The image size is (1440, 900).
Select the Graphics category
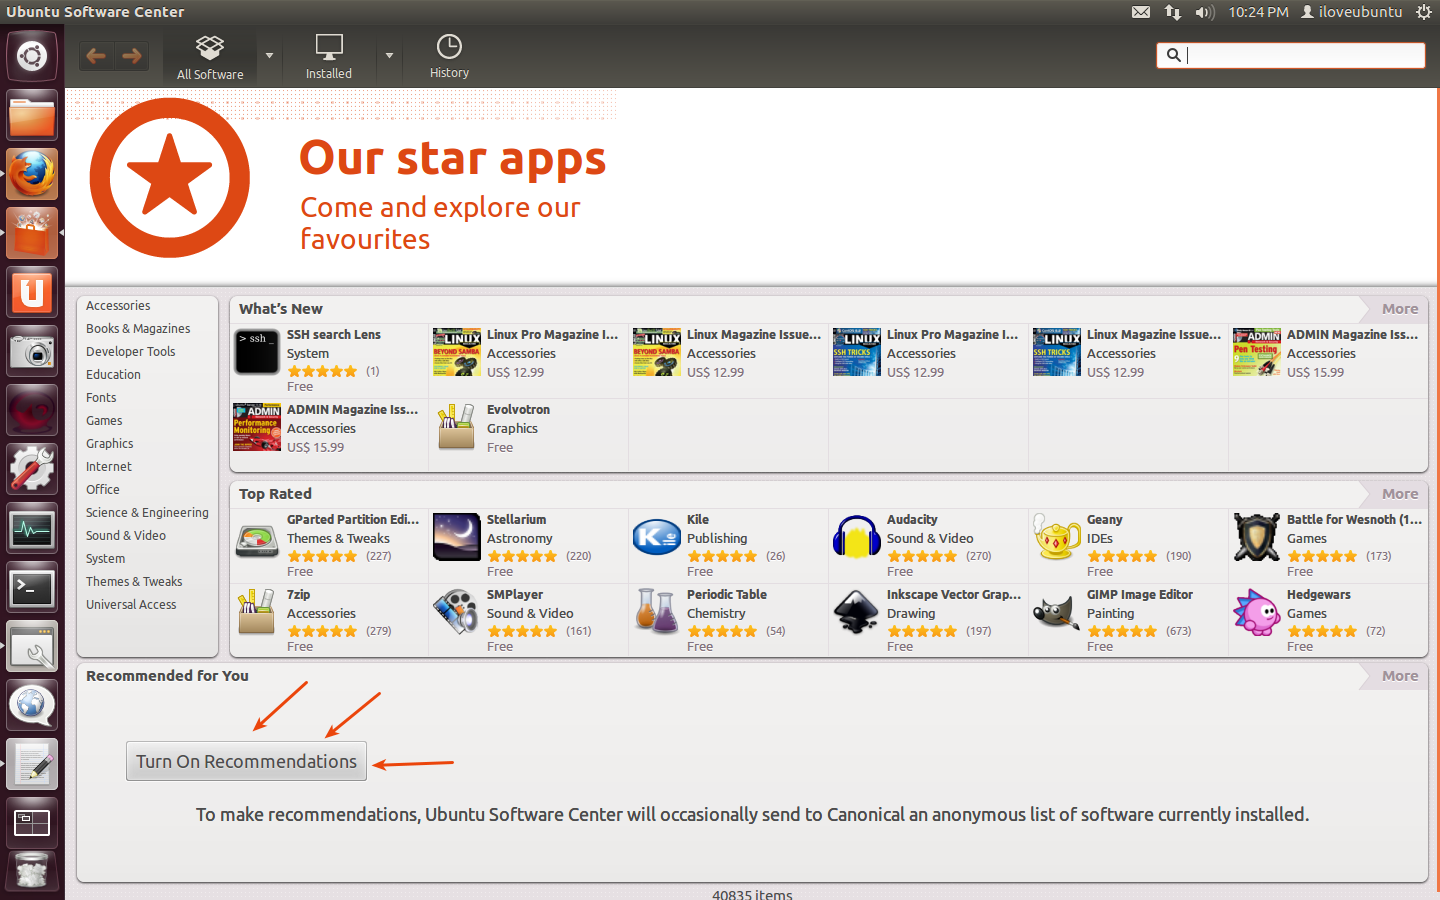click(109, 444)
